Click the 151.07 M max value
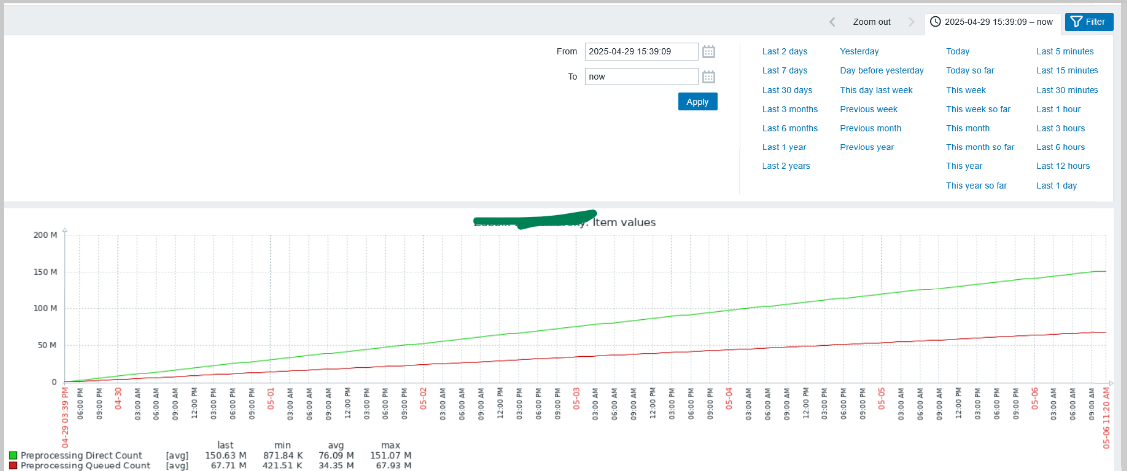This screenshot has width=1127, height=471. 391,456
